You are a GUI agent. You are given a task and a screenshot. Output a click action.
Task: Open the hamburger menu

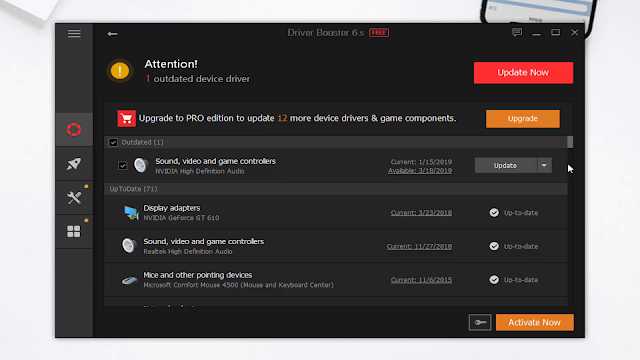click(74, 33)
